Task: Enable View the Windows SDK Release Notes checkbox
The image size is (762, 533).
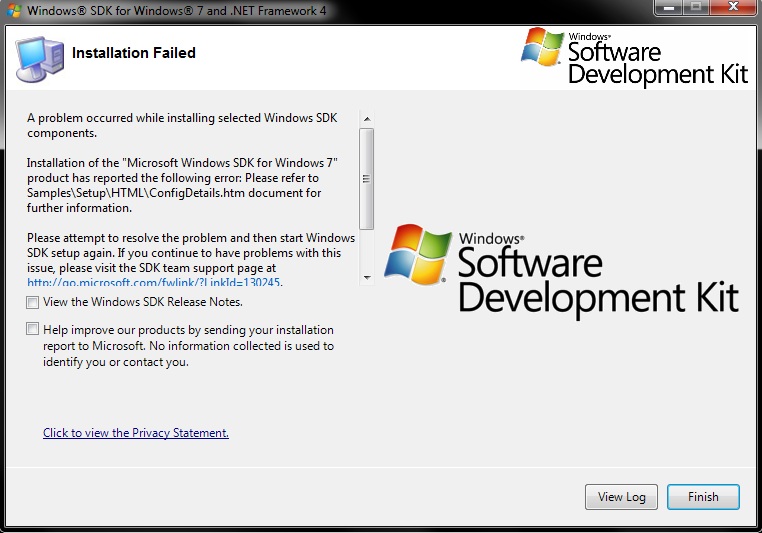Action: (33, 302)
